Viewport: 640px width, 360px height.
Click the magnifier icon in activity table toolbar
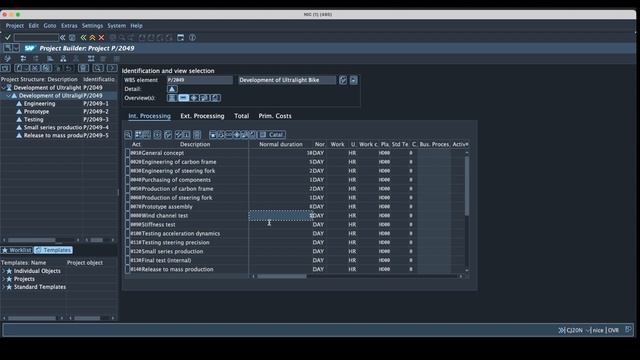[128, 135]
